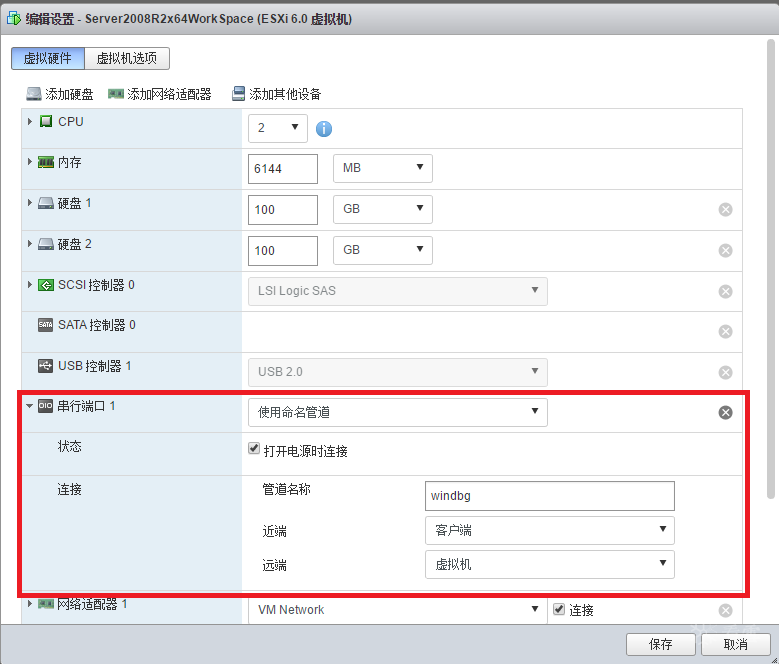Click the hard disk 1 size field
This screenshot has width=779, height=664.
(283, 210)
